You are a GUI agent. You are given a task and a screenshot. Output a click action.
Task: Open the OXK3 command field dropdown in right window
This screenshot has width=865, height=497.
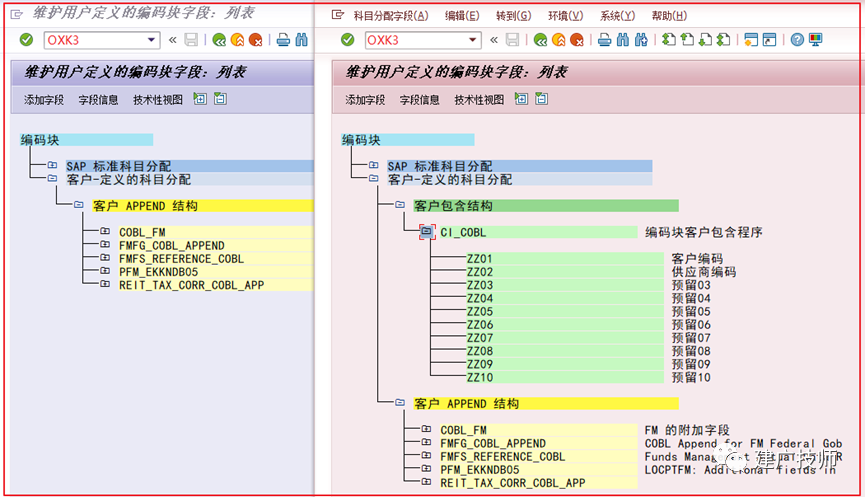[x=473, y=40]
